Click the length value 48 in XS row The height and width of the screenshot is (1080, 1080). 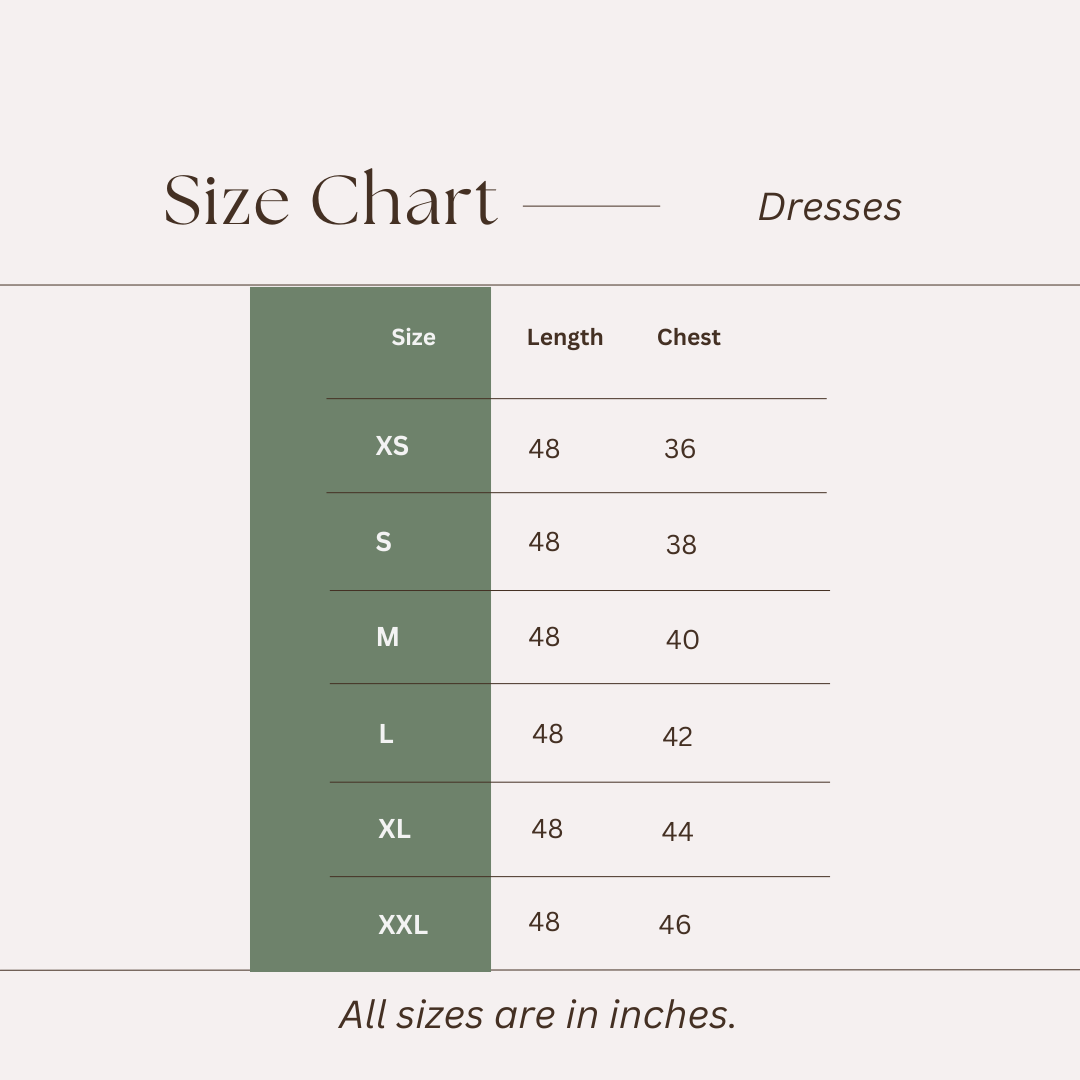click(x=544, y=449)
